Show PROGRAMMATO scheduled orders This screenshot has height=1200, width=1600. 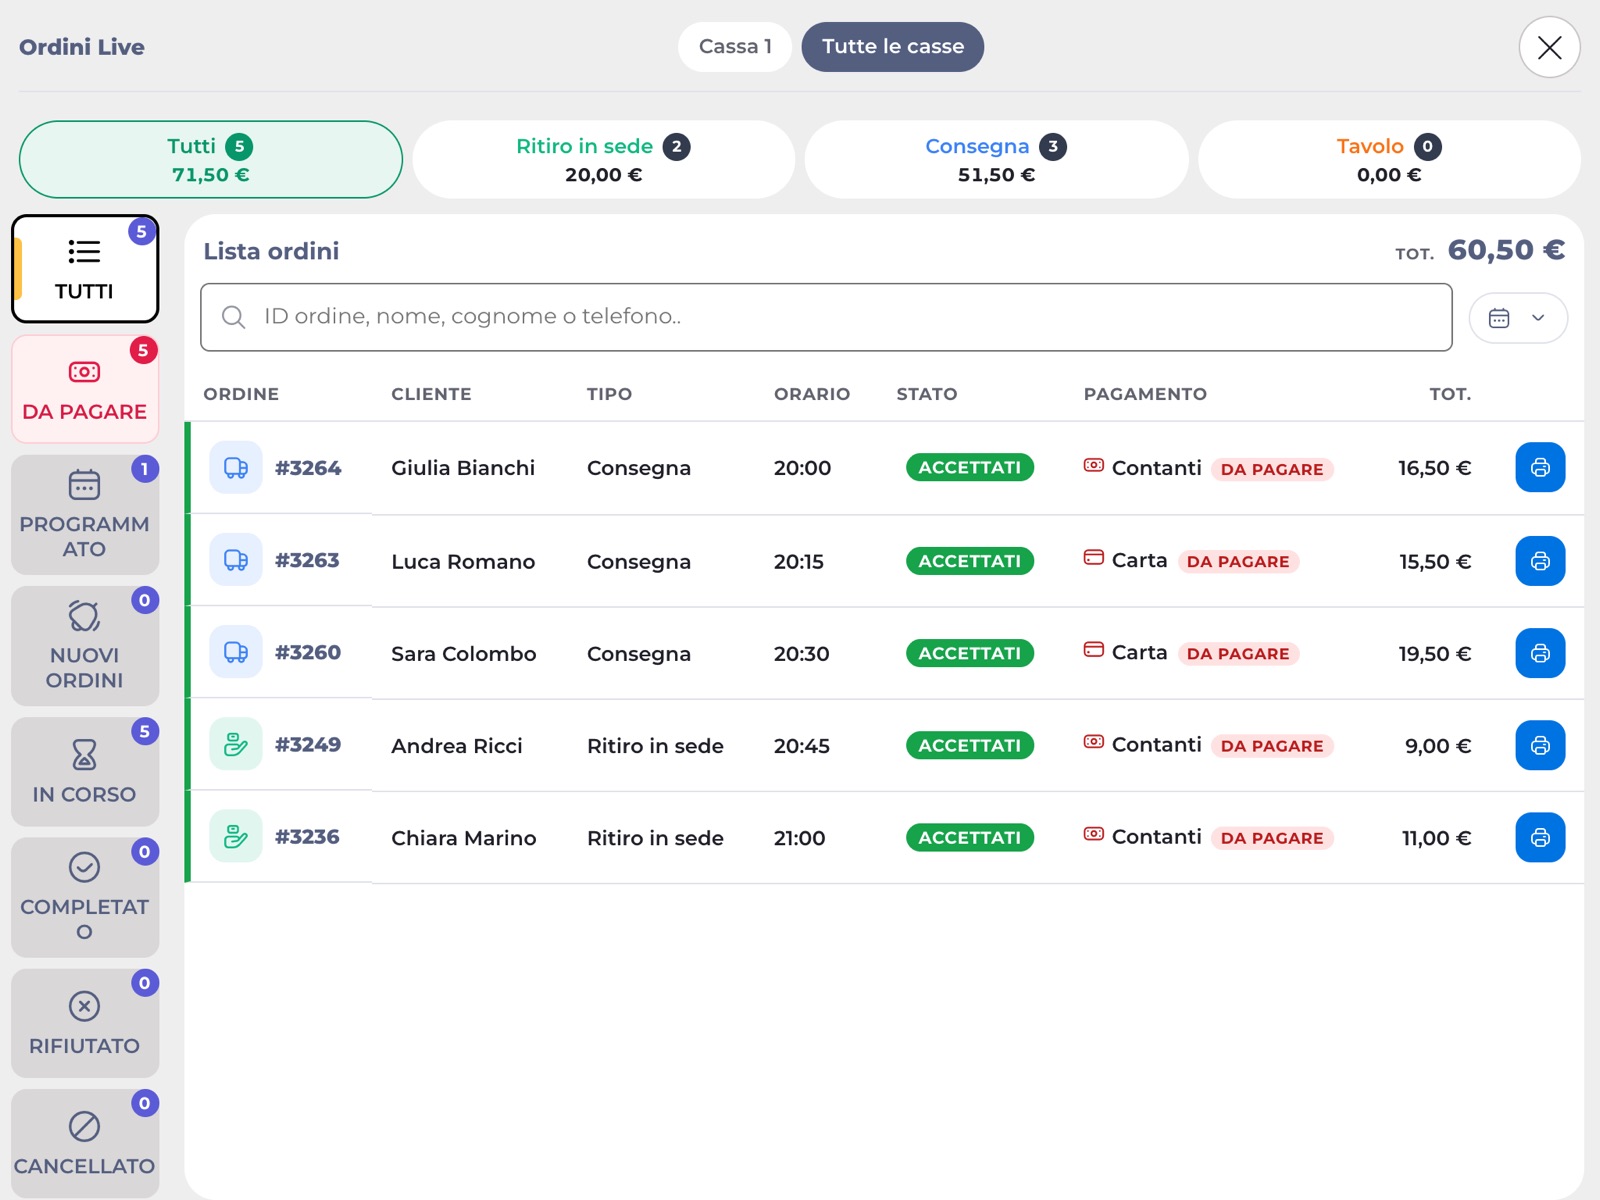point(85,515)
